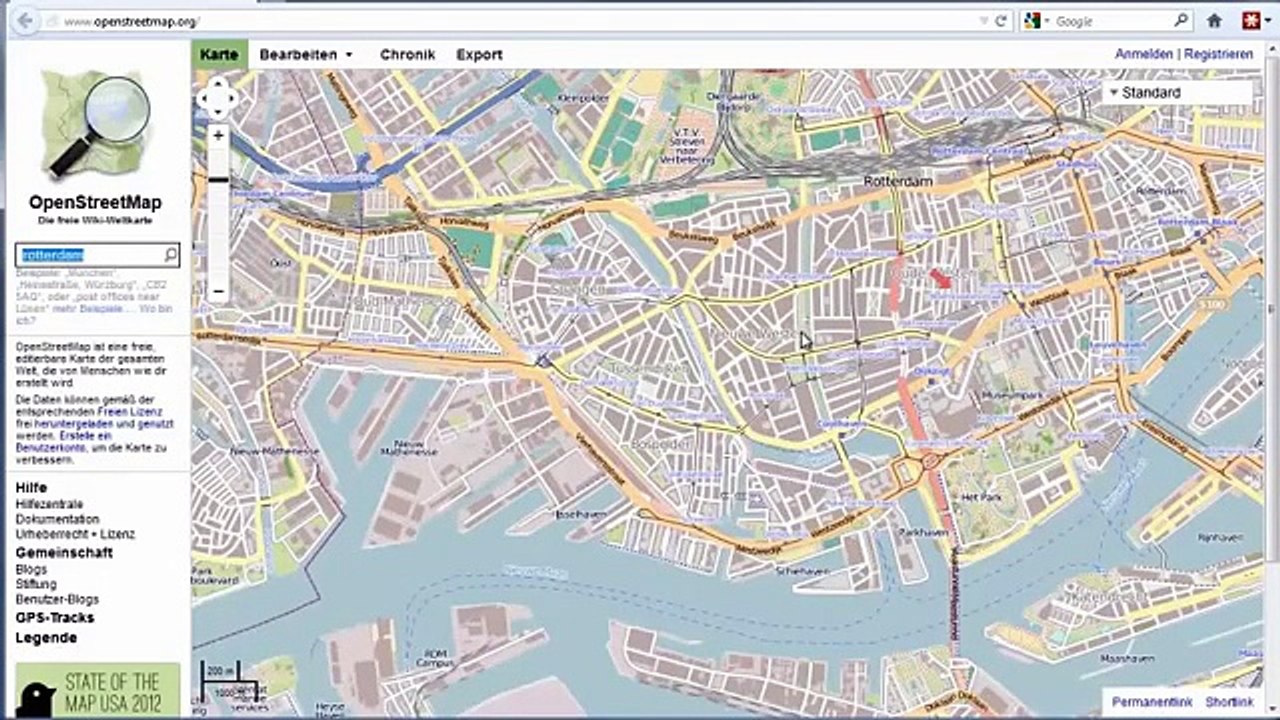Screen dimensions: 1280x720
Task: Click the browser address bar URL
Action: click(130, 21)
